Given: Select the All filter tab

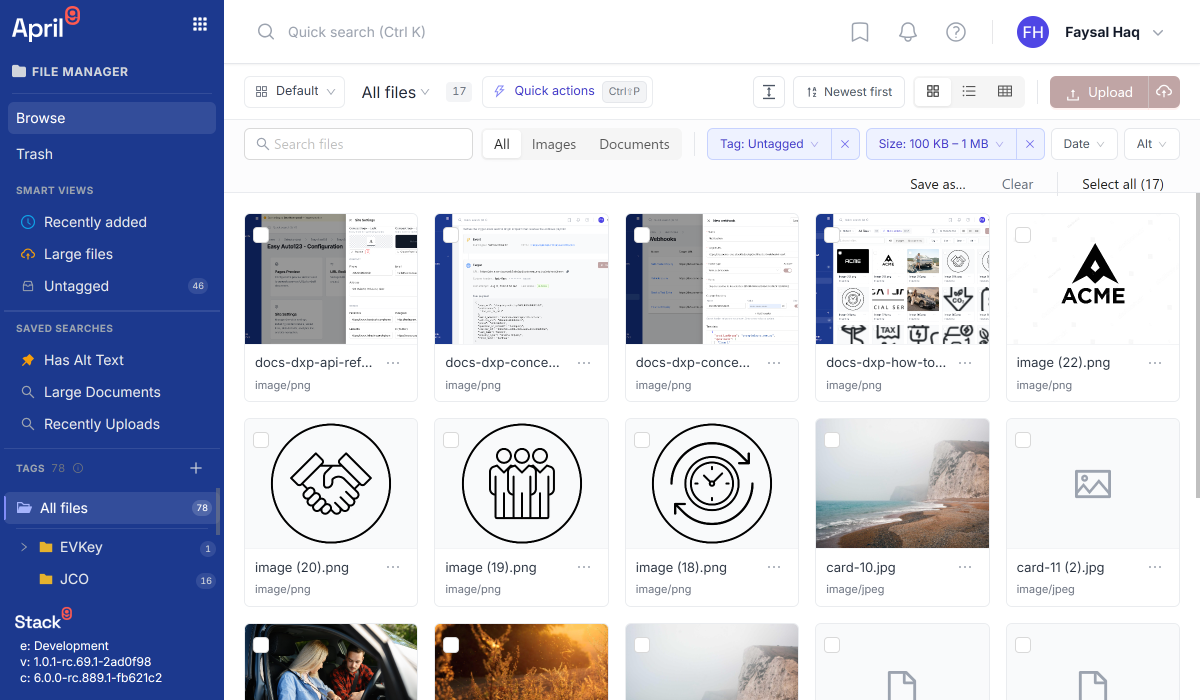Looking at the screenshot, I should point(502,144).
